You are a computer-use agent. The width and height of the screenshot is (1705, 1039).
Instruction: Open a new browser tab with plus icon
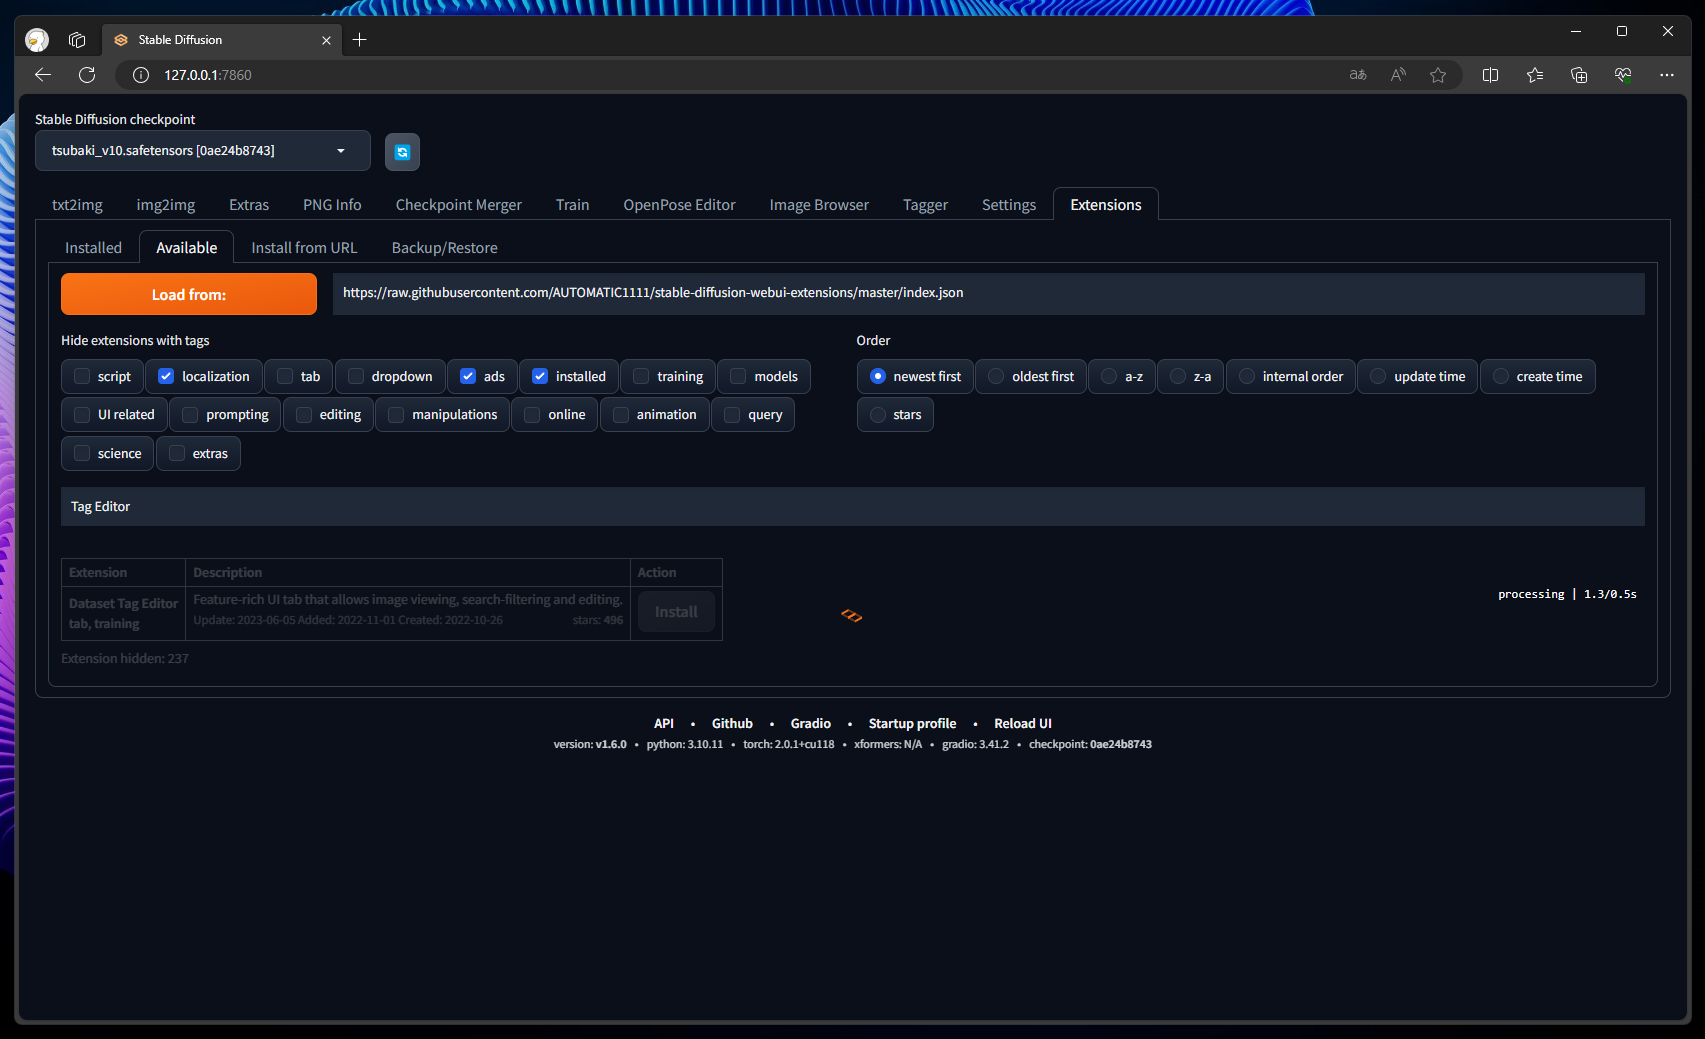click(x=360, y=40)
